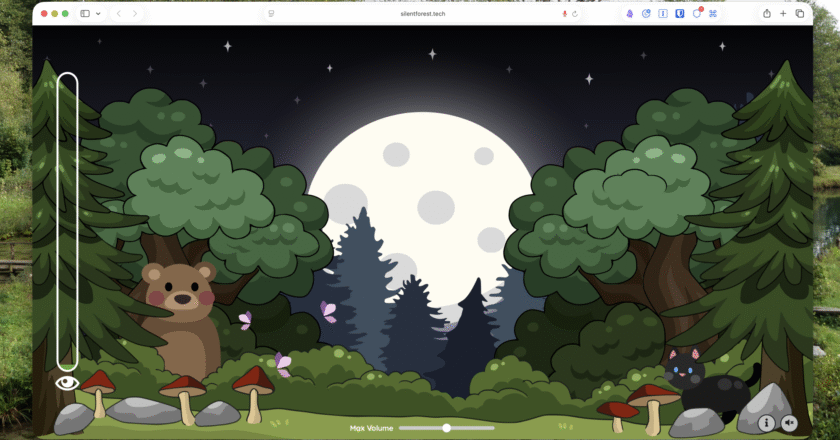This screenshot has width=840, height=440.
Task: Open the Bitwarden shield extension icon
Action: coord(679,13)
